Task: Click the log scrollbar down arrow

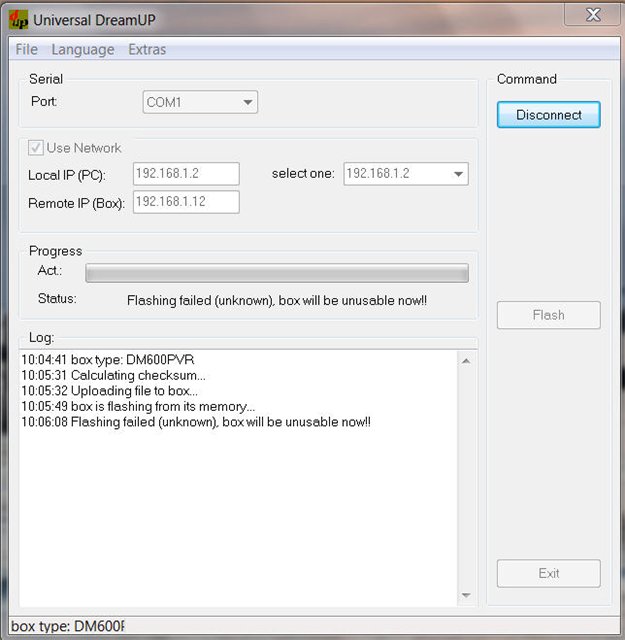Action: tap(466, 595)
